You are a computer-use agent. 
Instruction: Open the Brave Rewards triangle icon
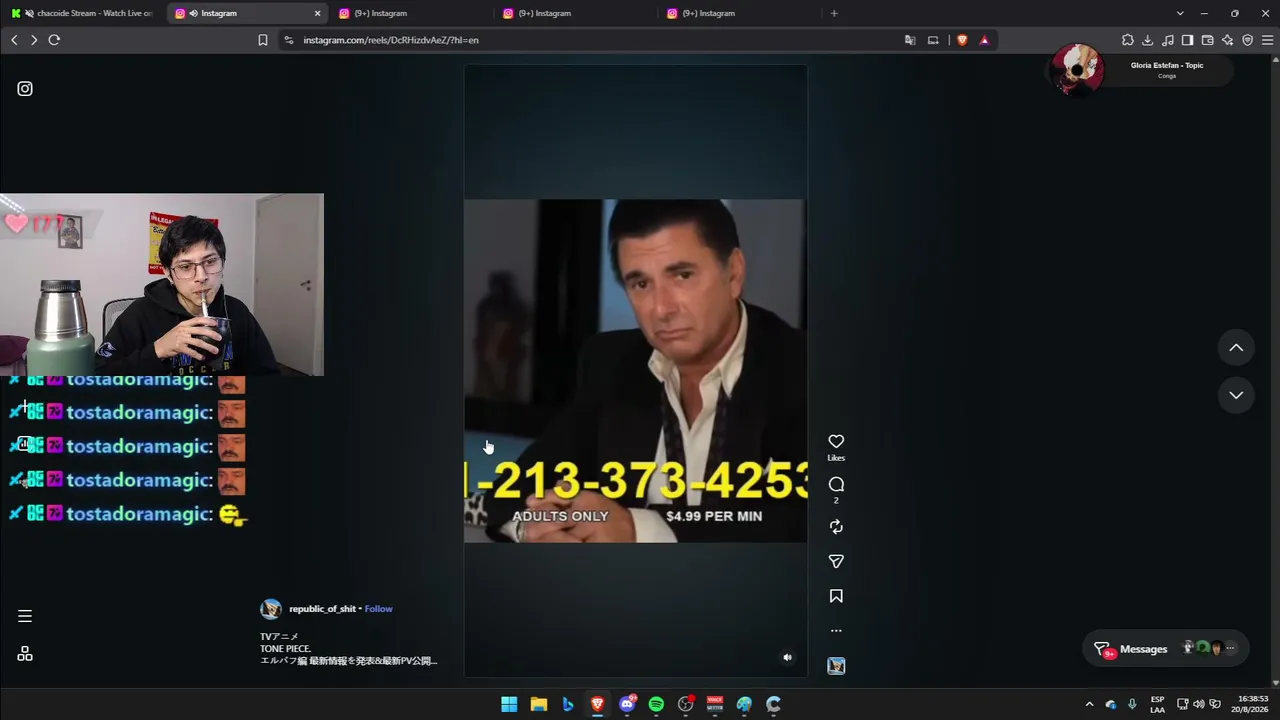(x=984, y=40)
